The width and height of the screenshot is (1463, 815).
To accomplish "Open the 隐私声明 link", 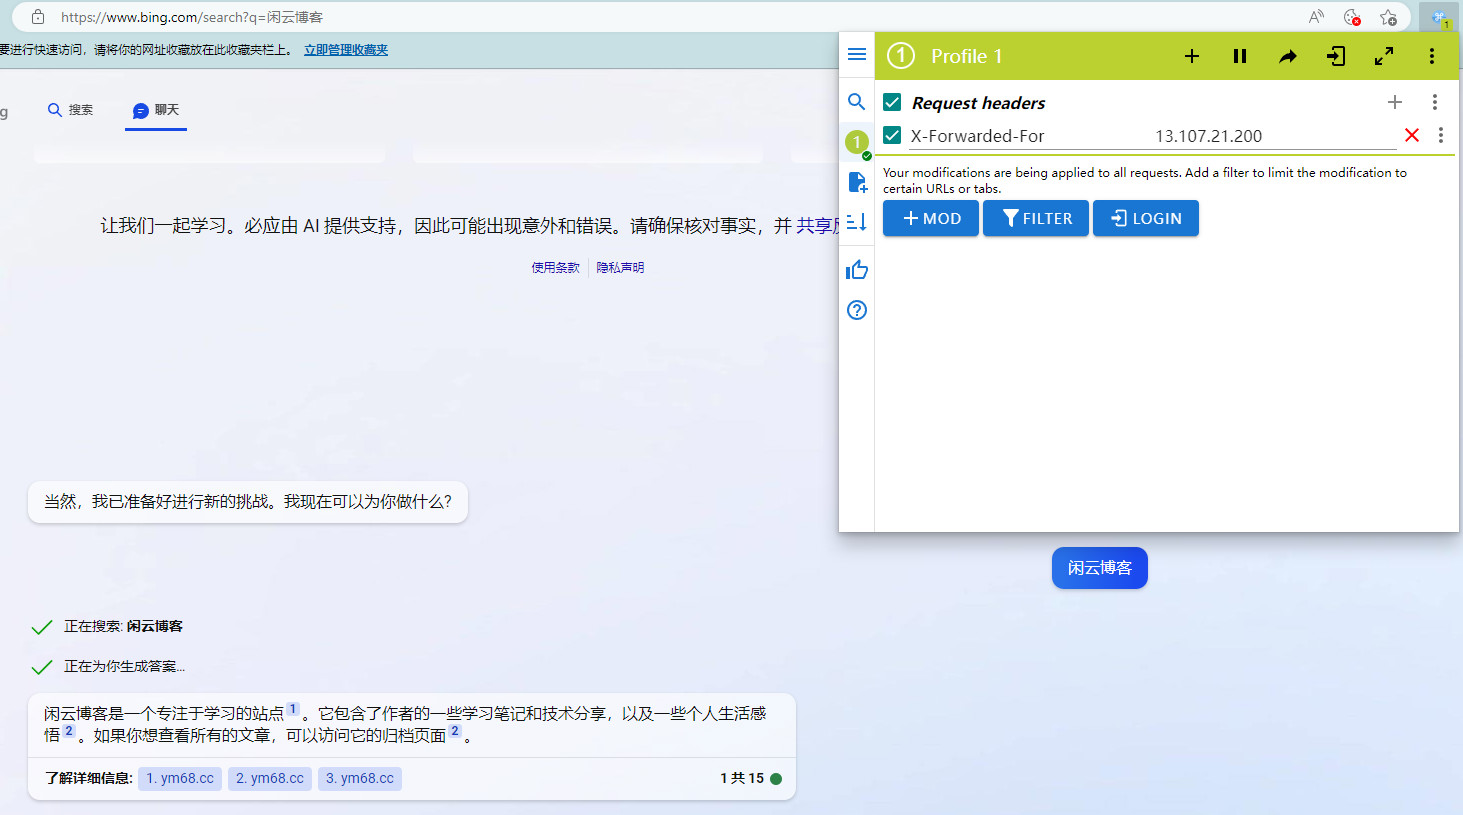I will point(620,268).
